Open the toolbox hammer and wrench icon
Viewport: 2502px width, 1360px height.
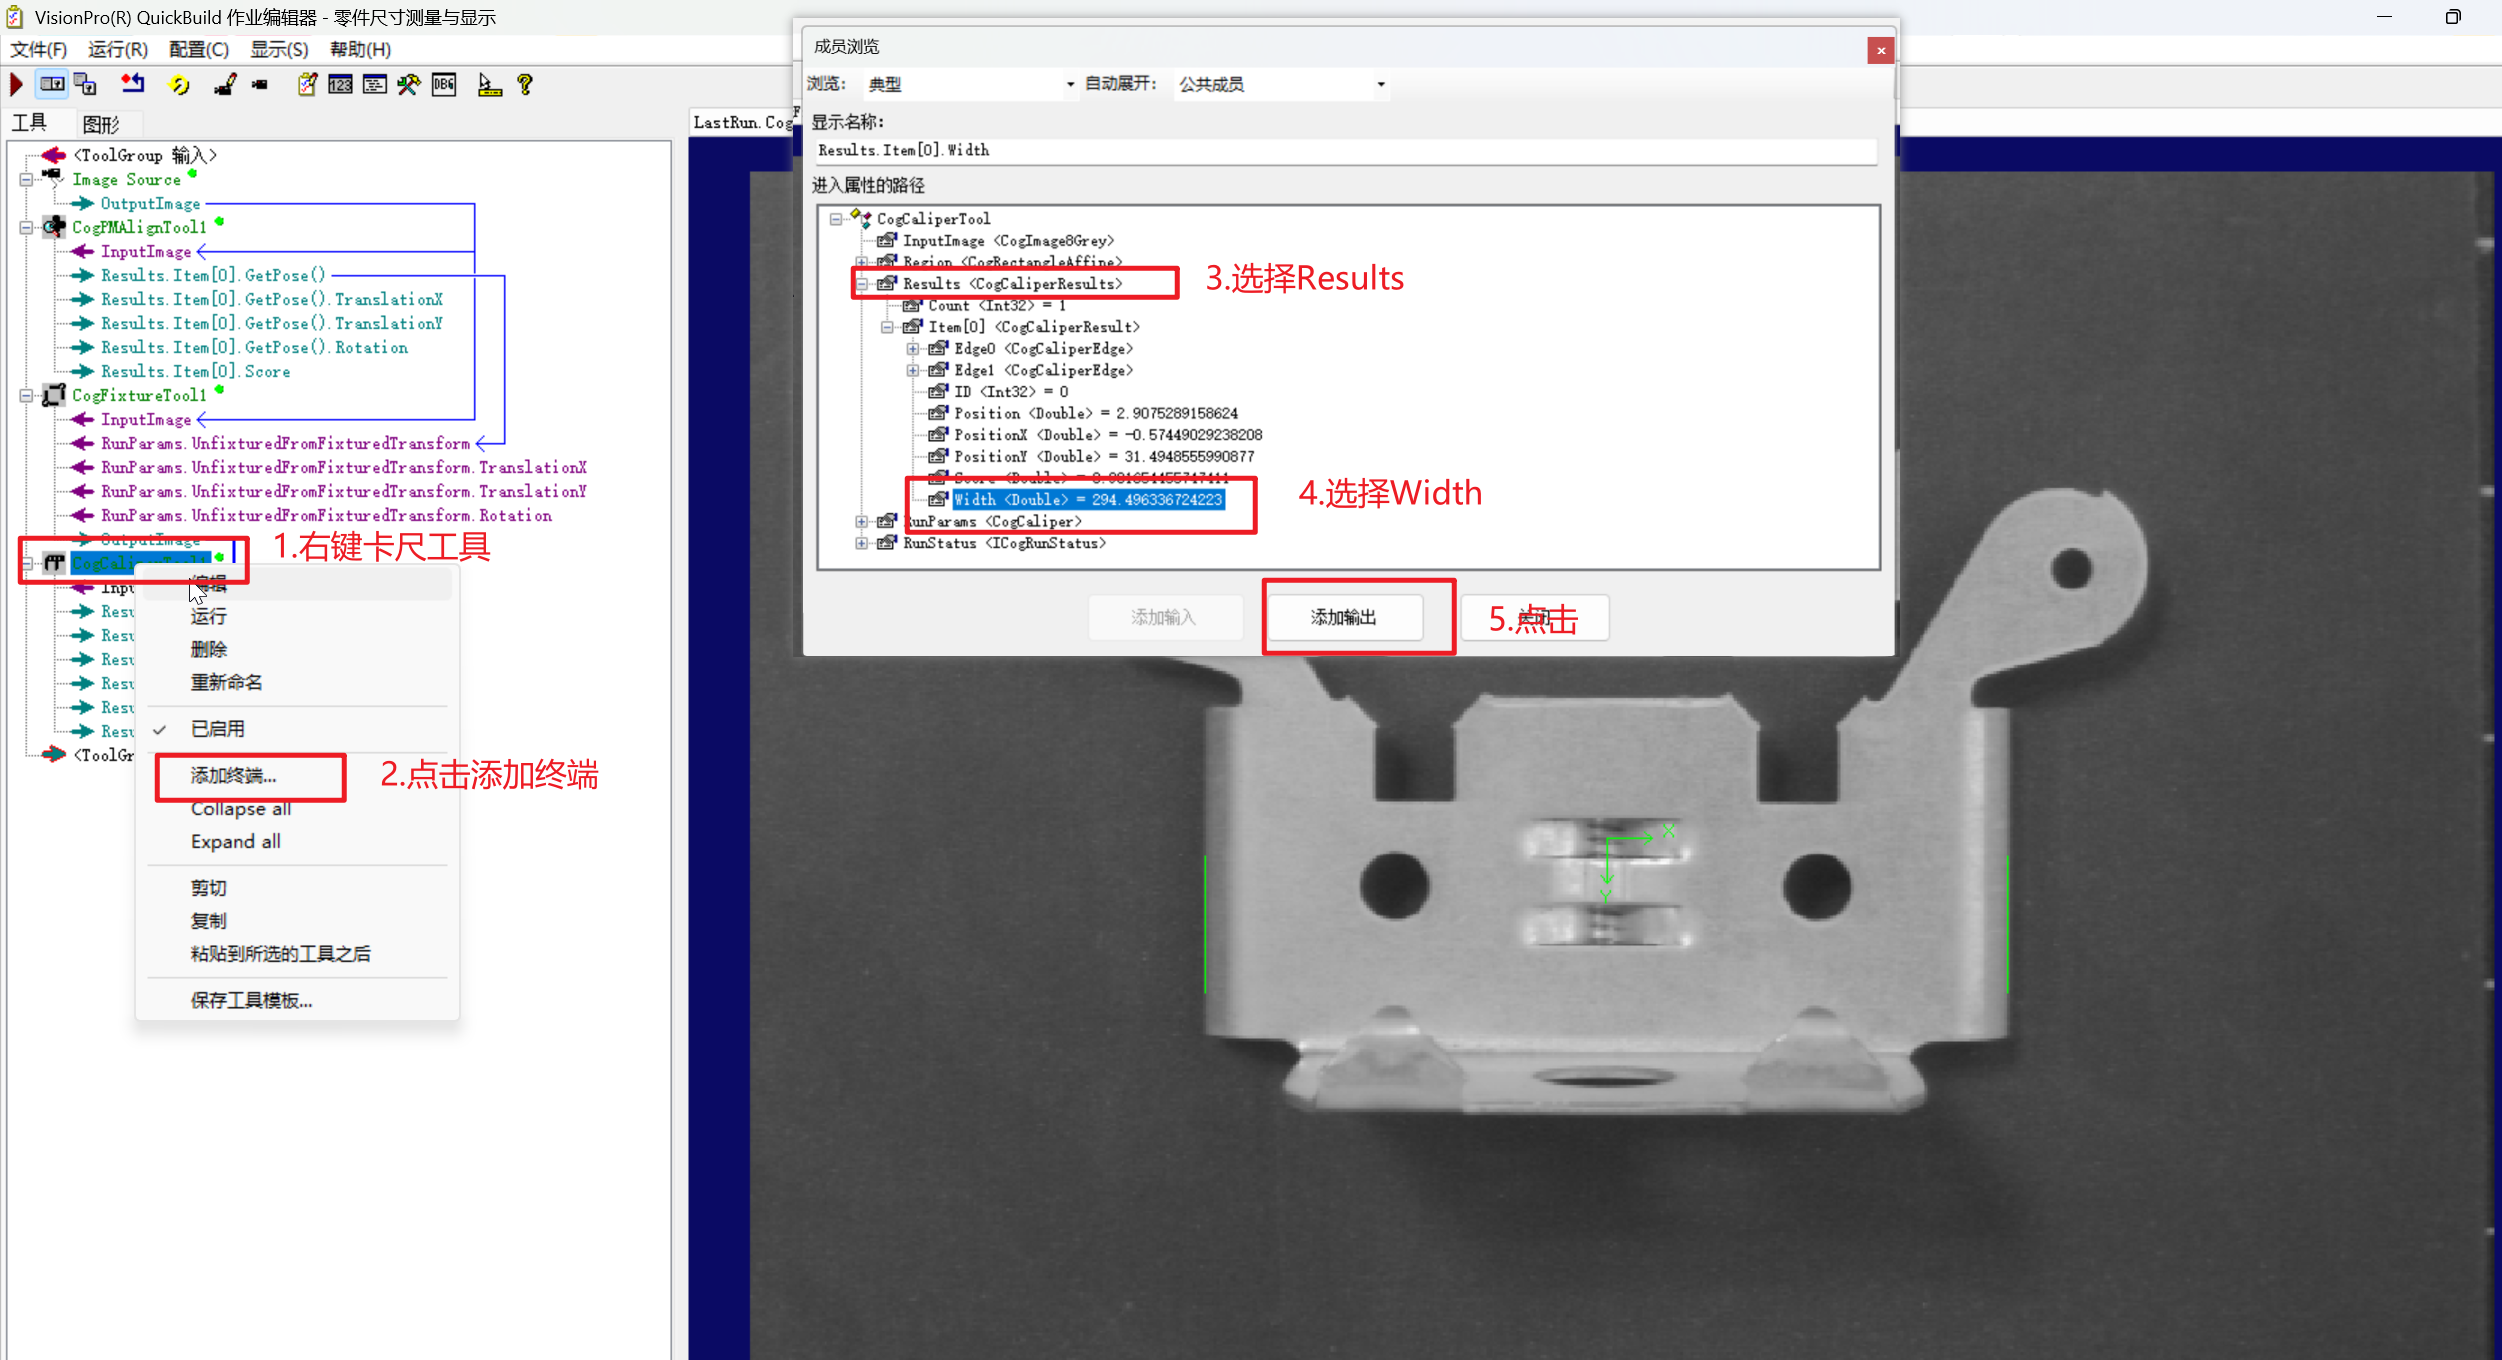tap(408, 85)
